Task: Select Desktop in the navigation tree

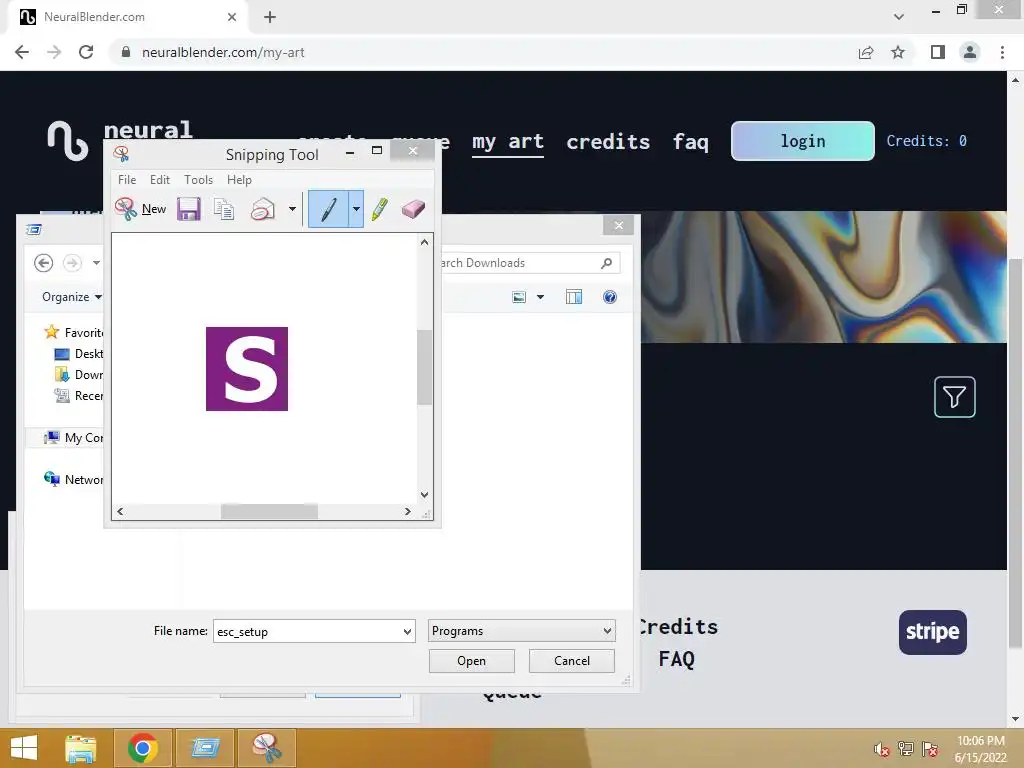Action: coord(78,354)
